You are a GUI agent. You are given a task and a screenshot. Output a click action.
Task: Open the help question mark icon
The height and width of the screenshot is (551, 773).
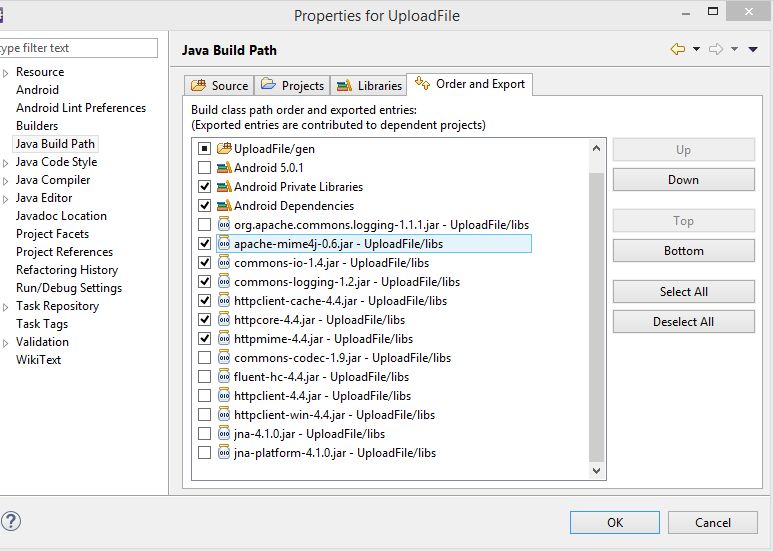click(x=11, y=521)
